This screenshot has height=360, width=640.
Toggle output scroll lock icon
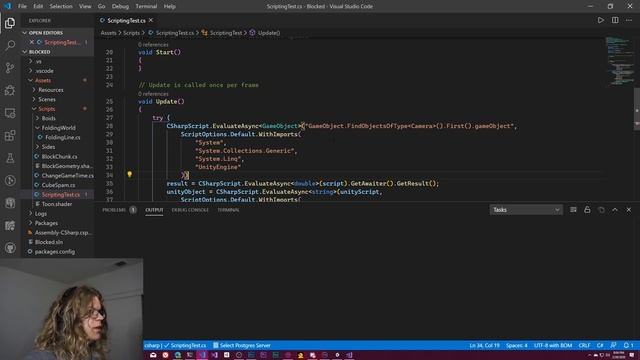click(587, 210)
